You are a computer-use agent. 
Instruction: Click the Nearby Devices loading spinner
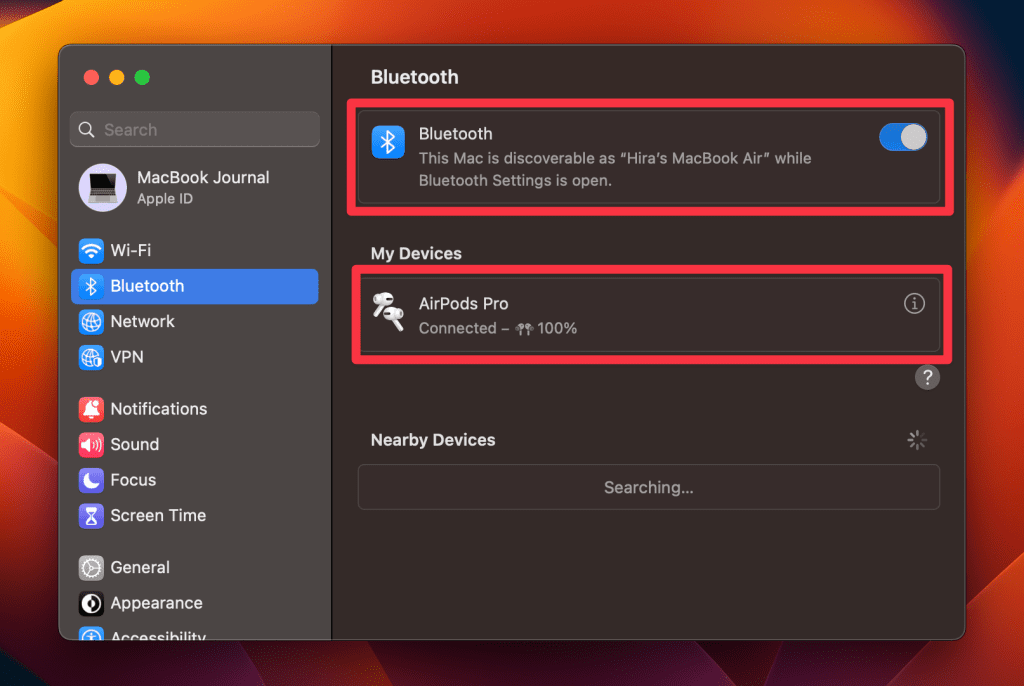pos(917,440)
